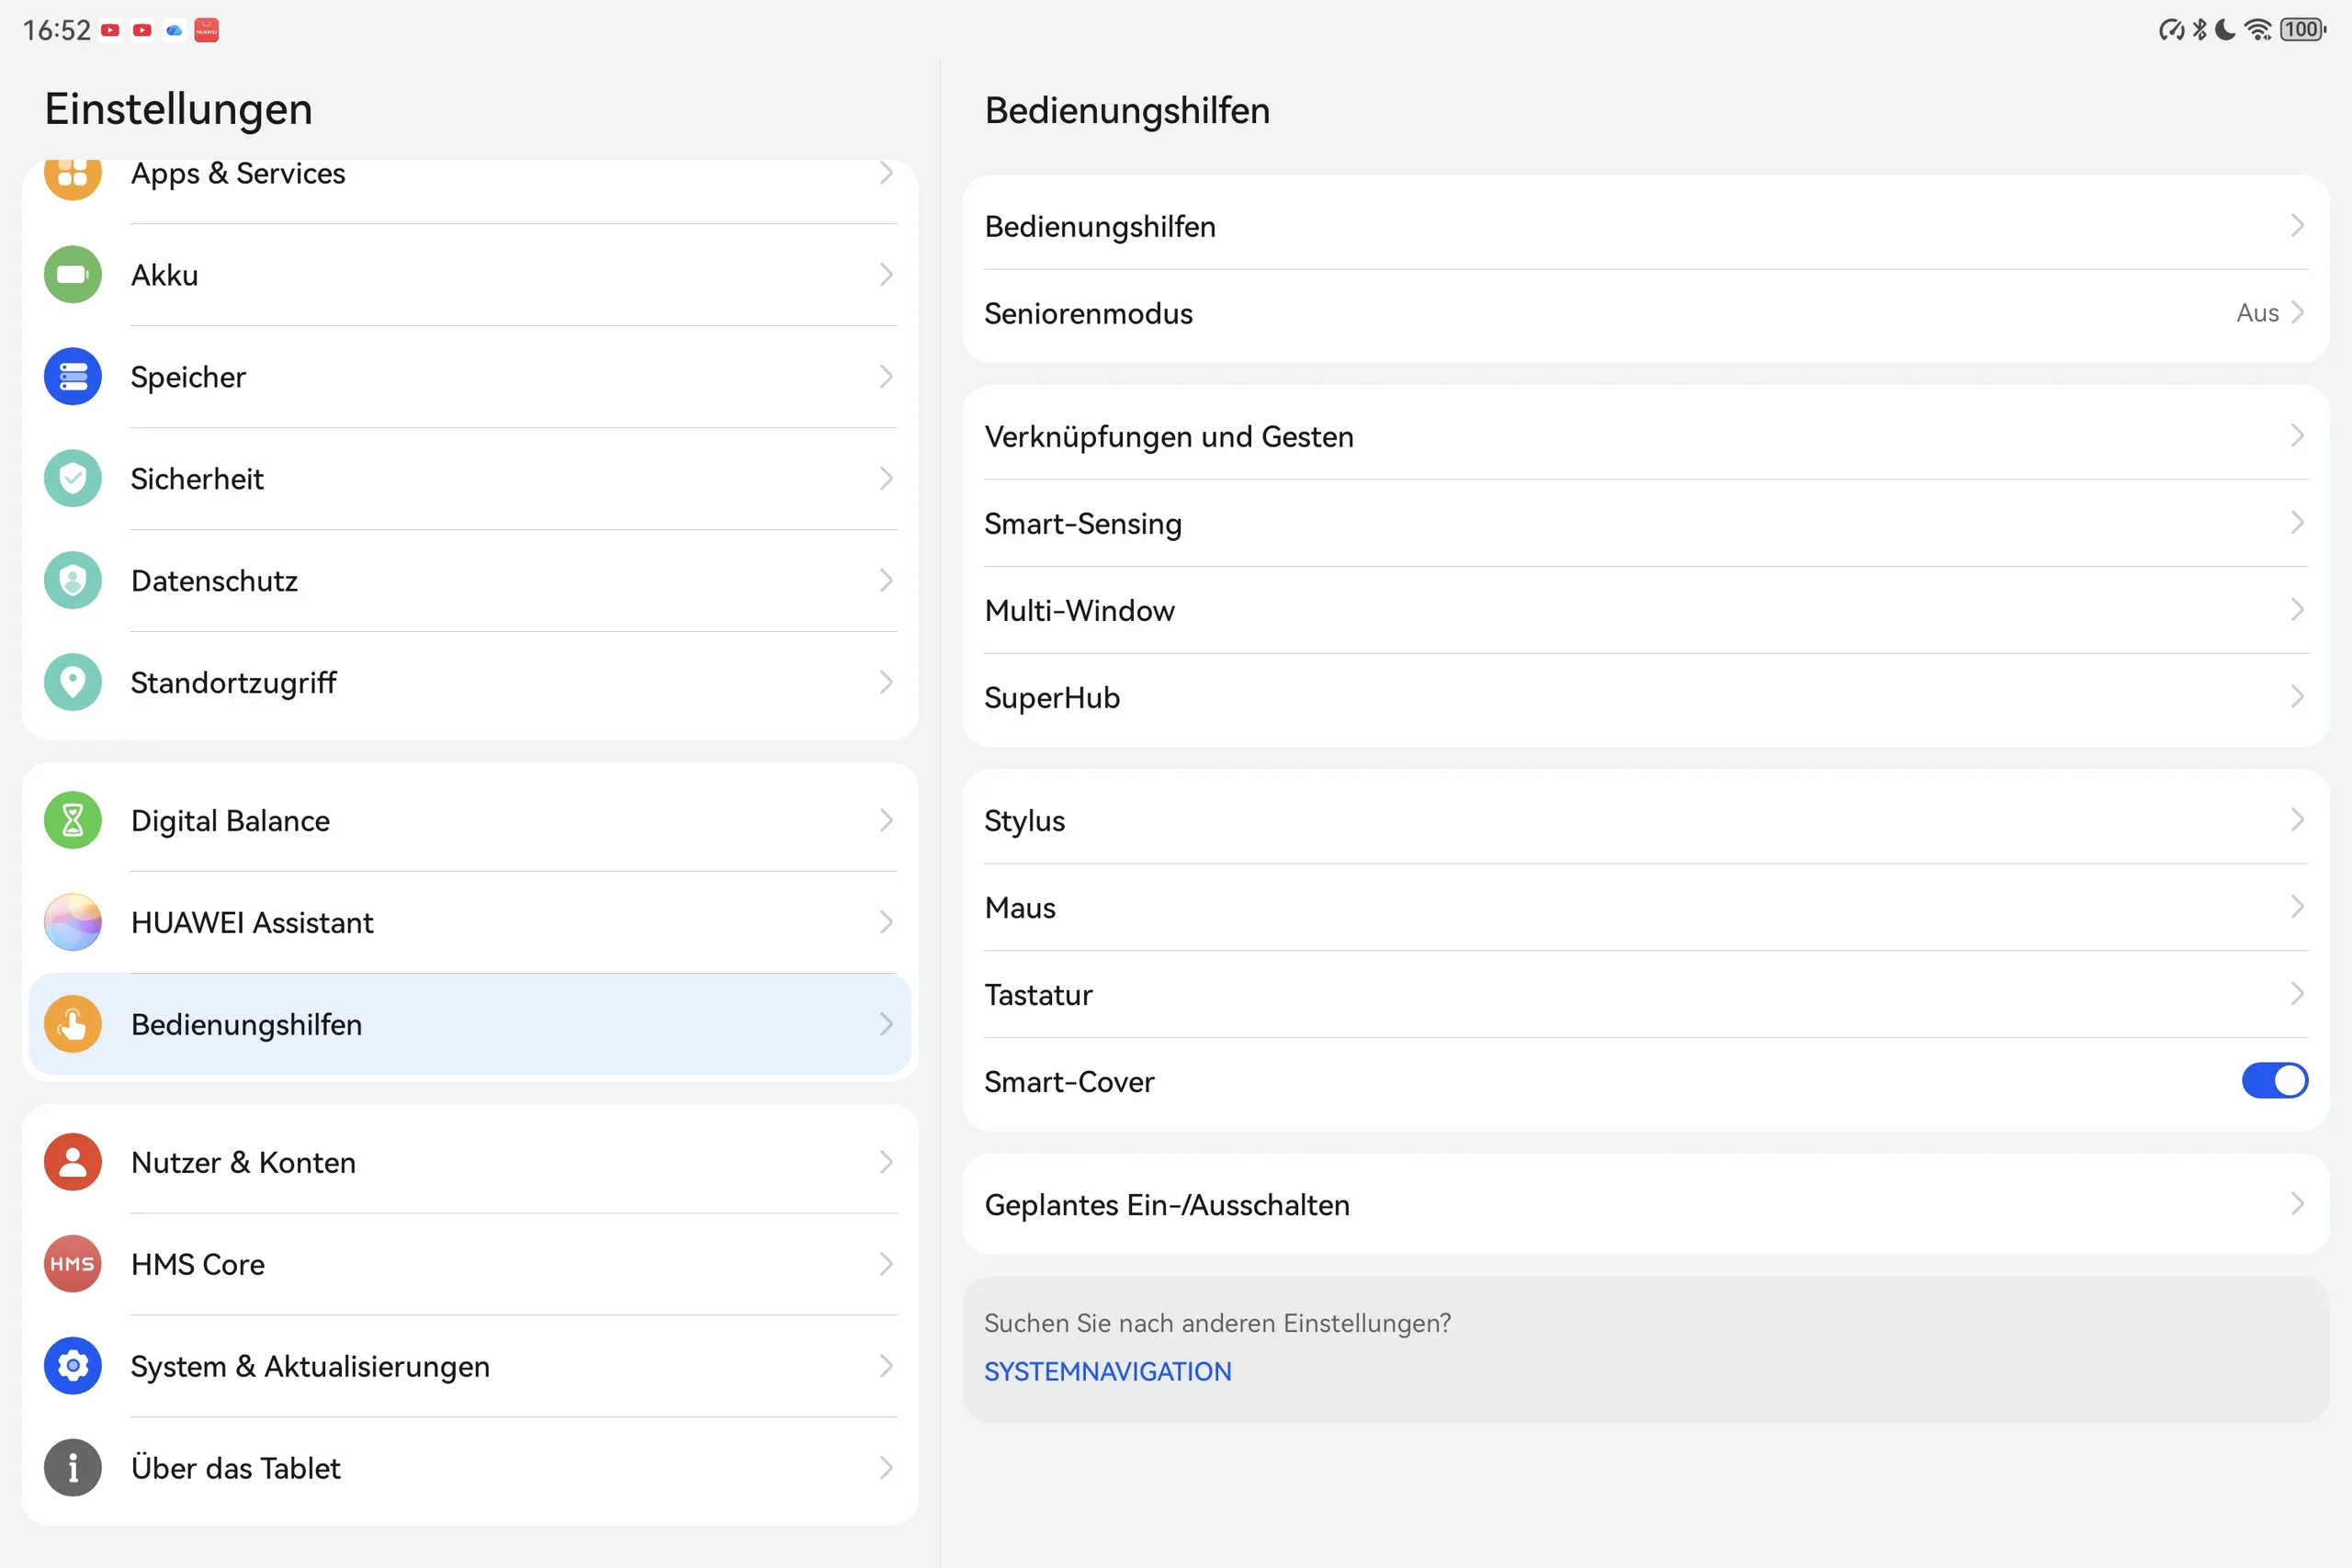Tap the HMS Core icon
Screen dimensions: 2352x1568
(x=73, y=1265)
